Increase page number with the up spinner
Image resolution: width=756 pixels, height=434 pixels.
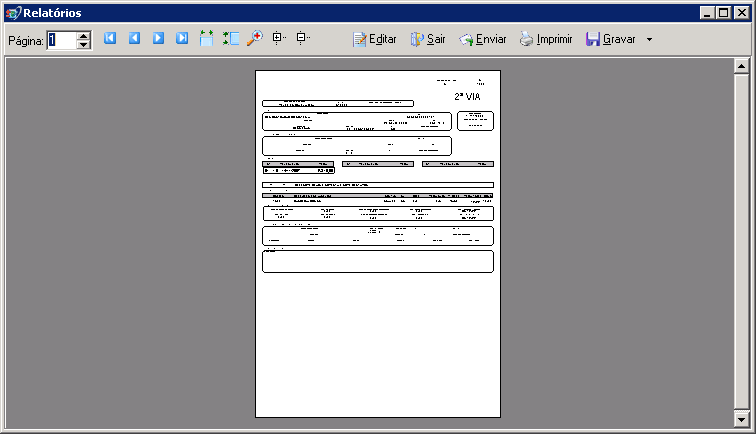click(x=83, y=36)
